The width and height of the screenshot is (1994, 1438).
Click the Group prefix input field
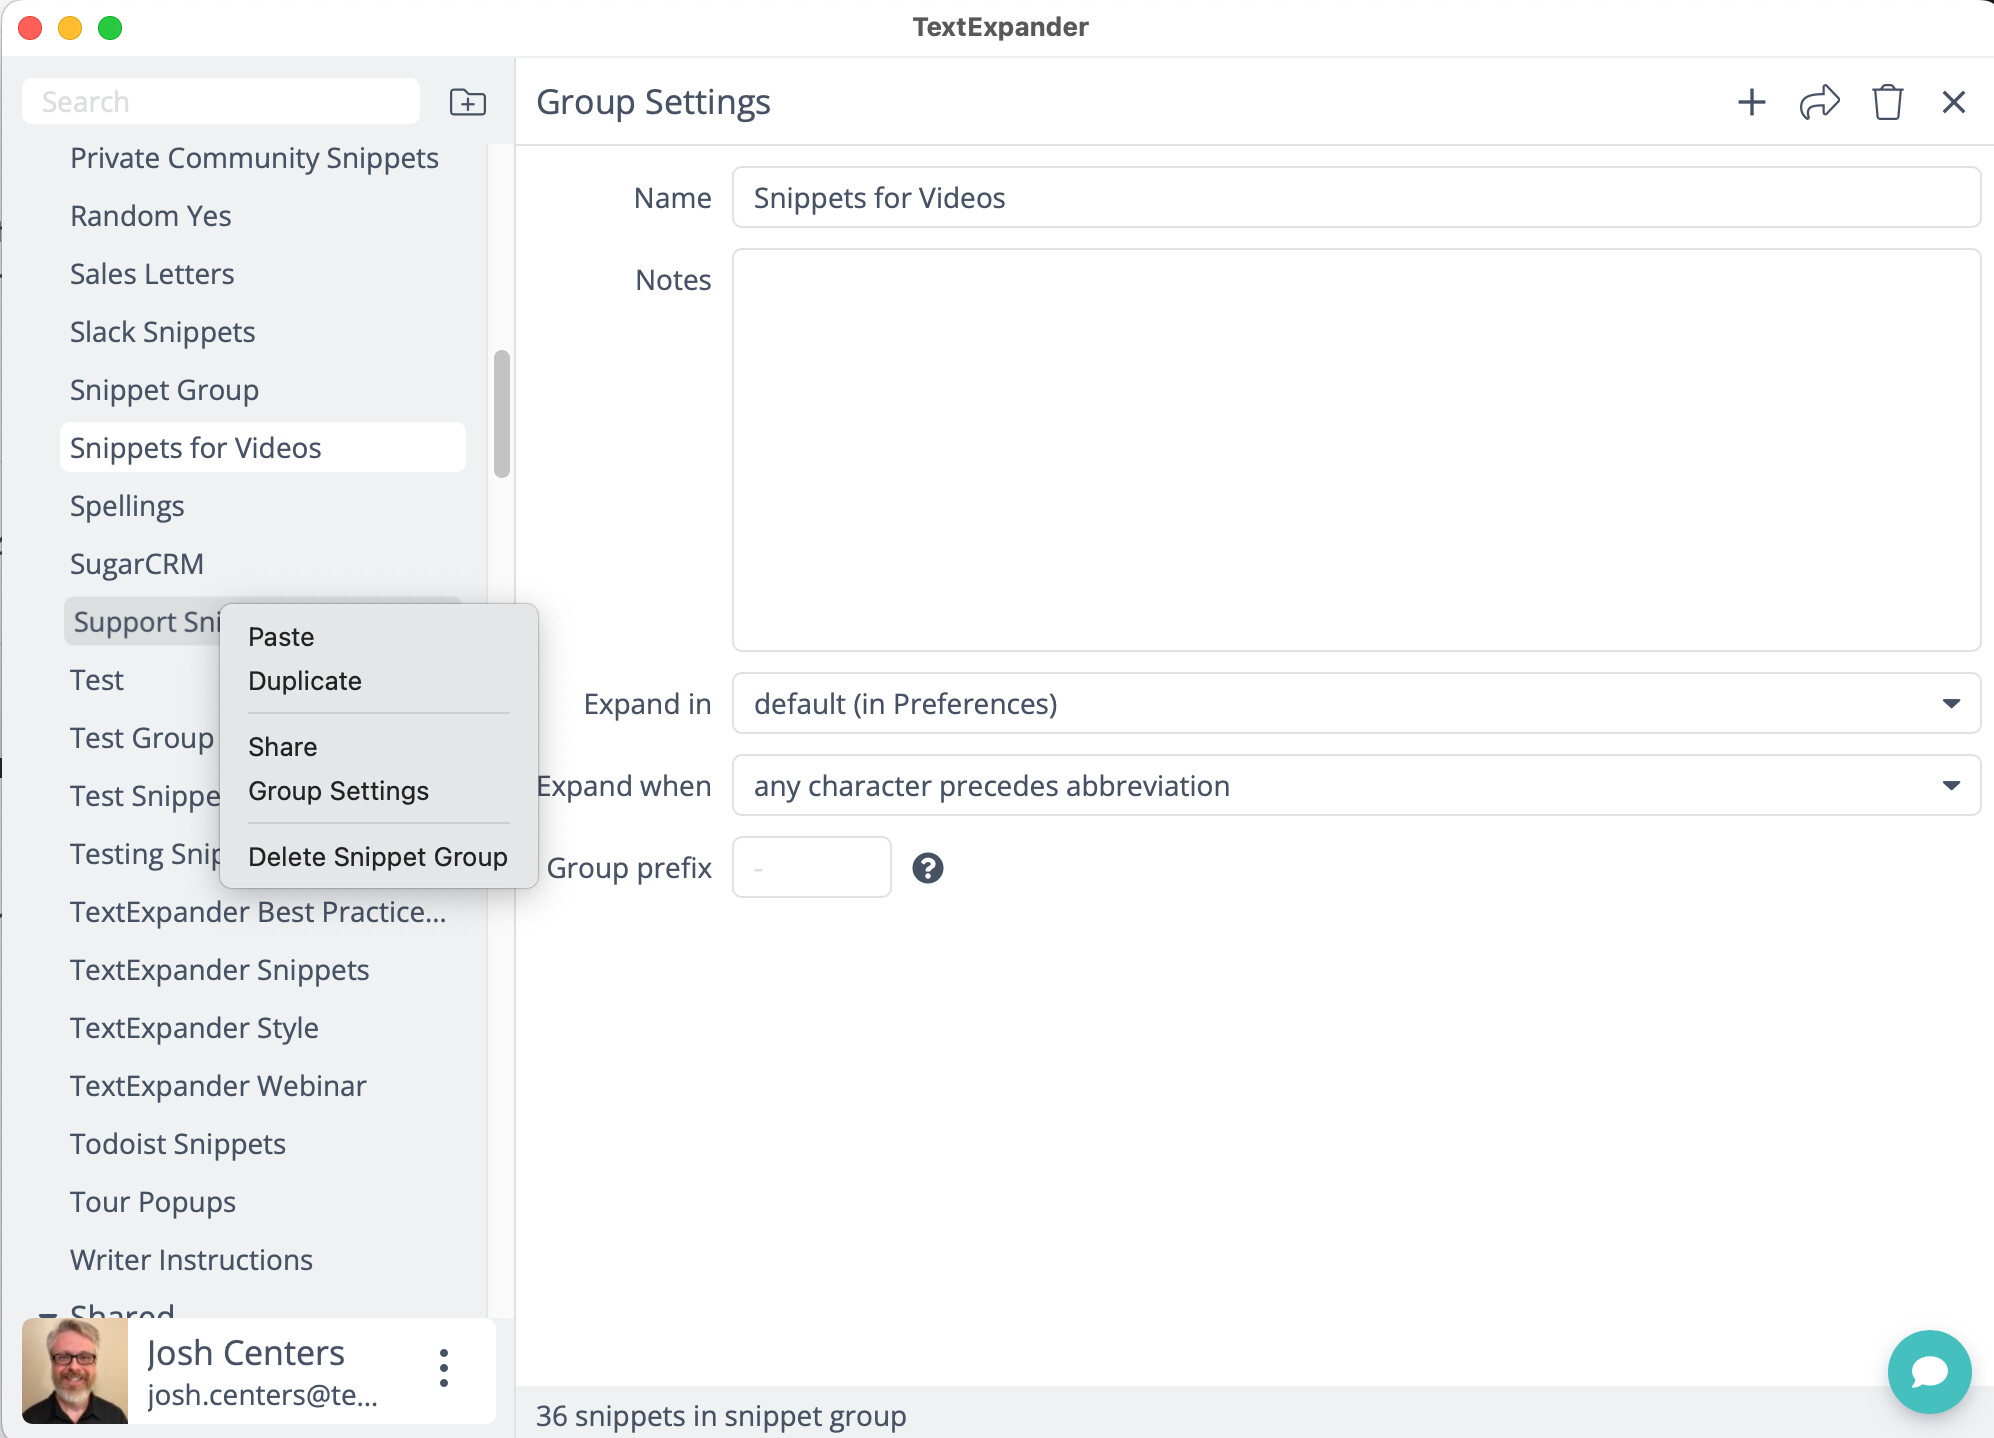811,868
